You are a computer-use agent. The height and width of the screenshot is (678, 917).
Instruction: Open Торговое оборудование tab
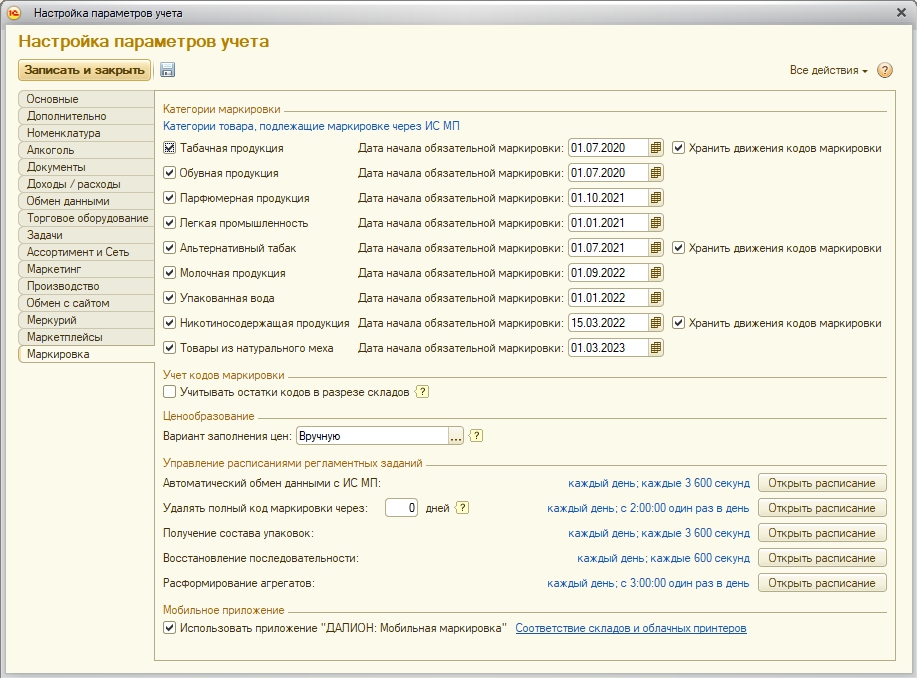[x=86, y=218]
